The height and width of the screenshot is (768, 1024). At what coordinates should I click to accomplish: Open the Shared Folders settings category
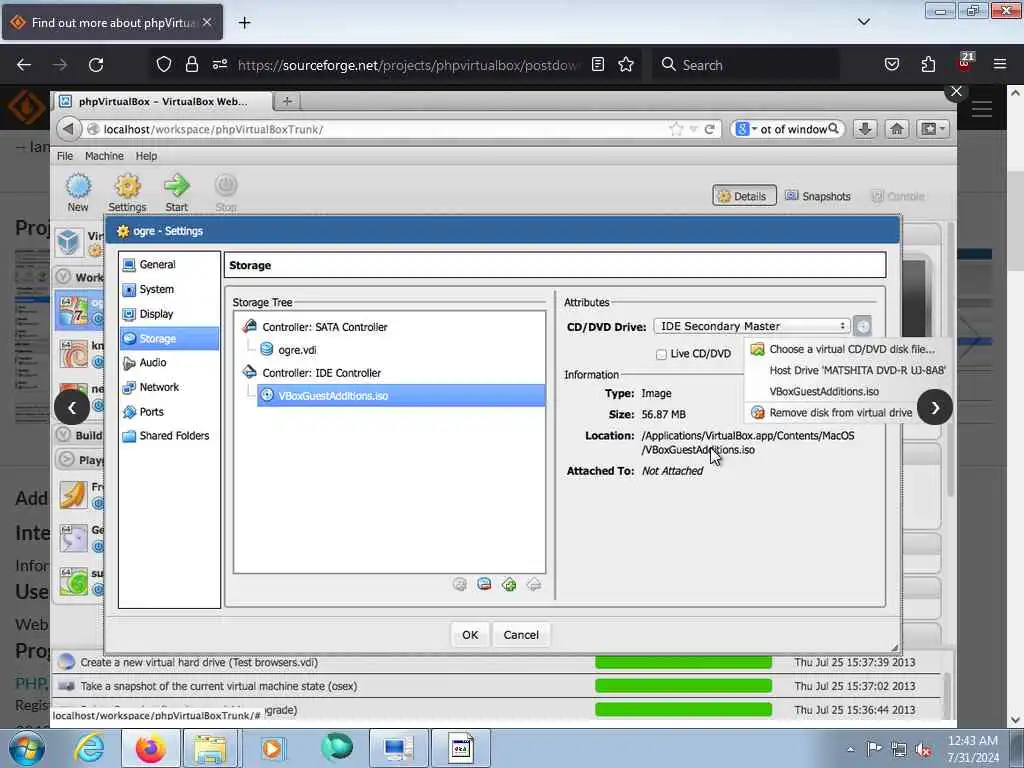(x=169, y=436)
